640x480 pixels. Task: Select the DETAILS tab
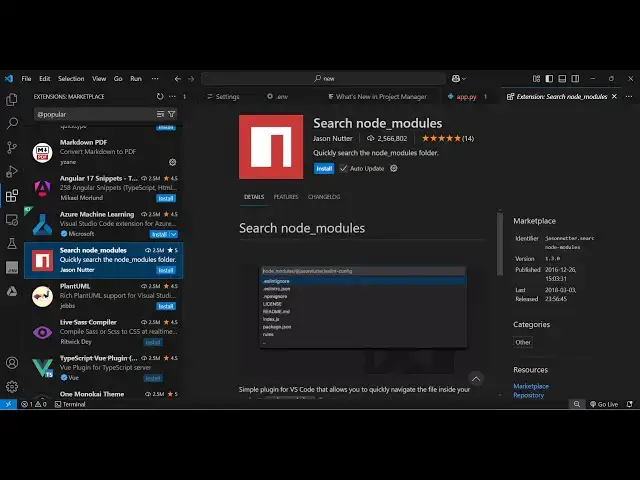point(254,197)
